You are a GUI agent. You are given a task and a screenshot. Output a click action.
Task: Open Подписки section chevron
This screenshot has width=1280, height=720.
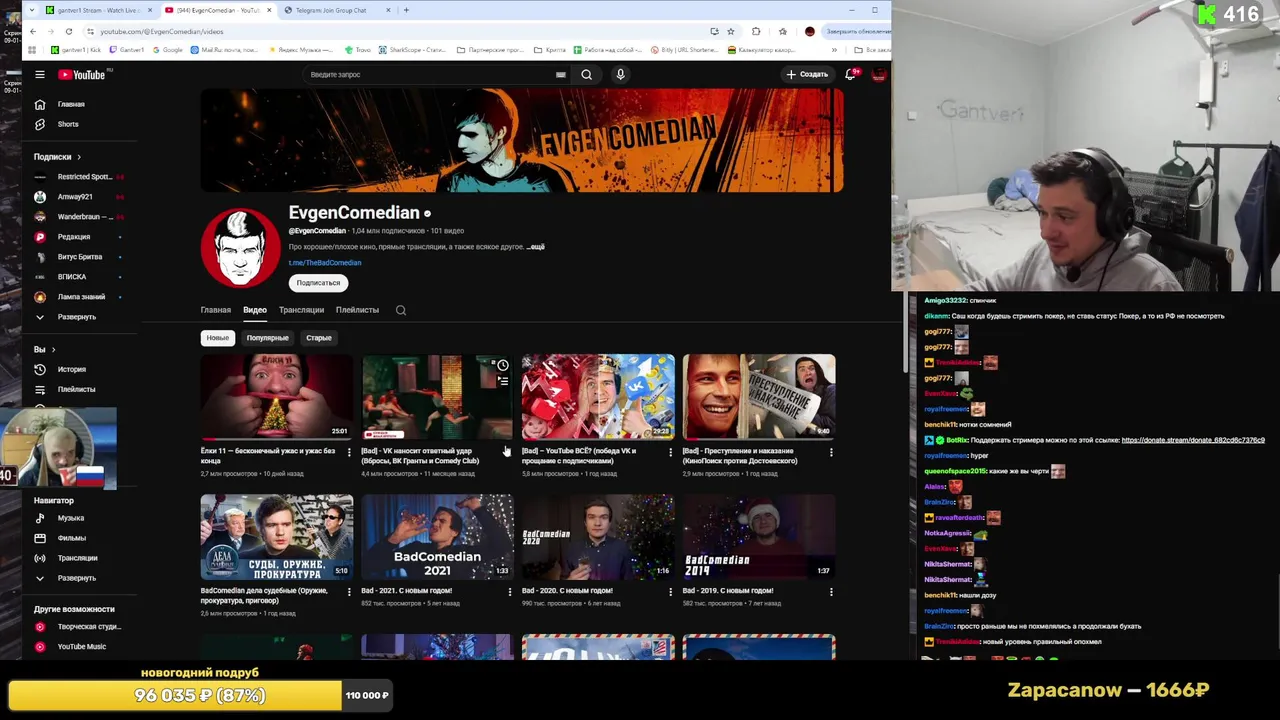click(x=79, y=157)
